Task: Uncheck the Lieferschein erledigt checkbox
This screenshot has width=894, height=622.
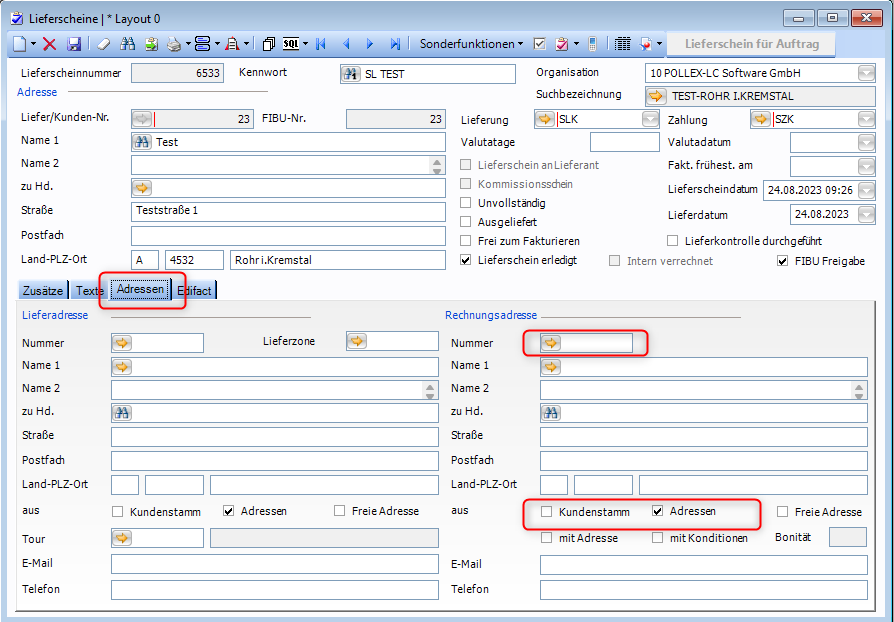Action: (x=466, y=260)
